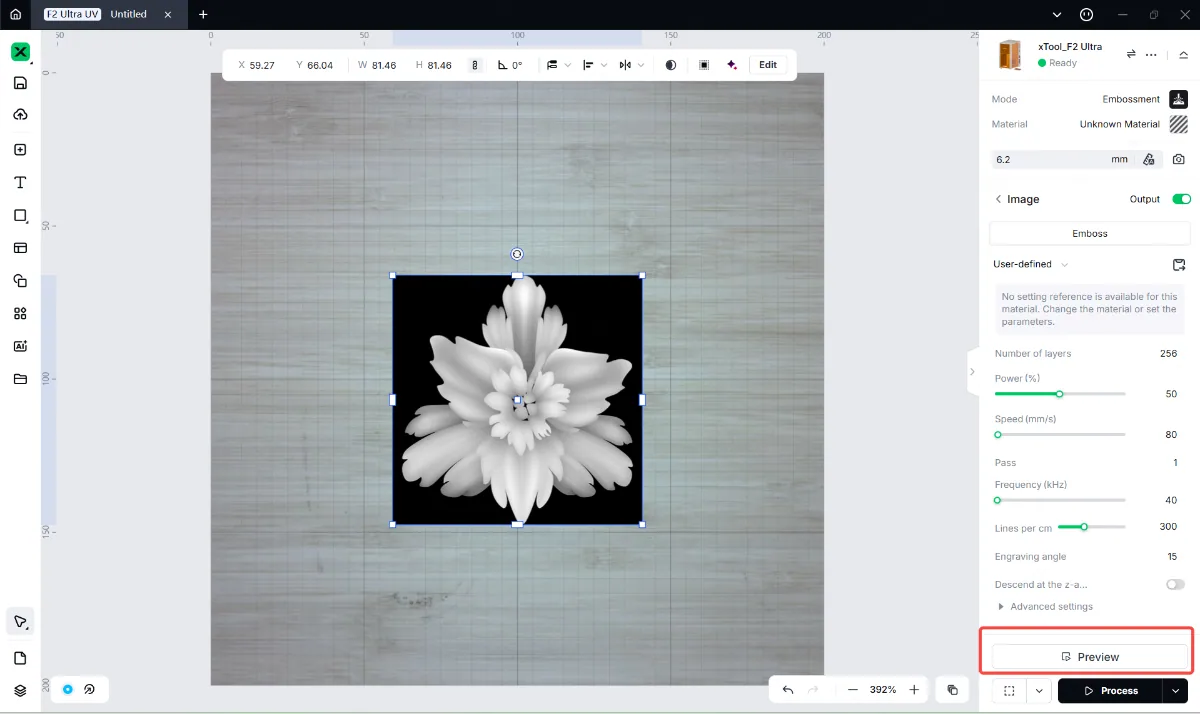Zoom in with plus button
The image size is (1200, 714).
tap(914, 690)
